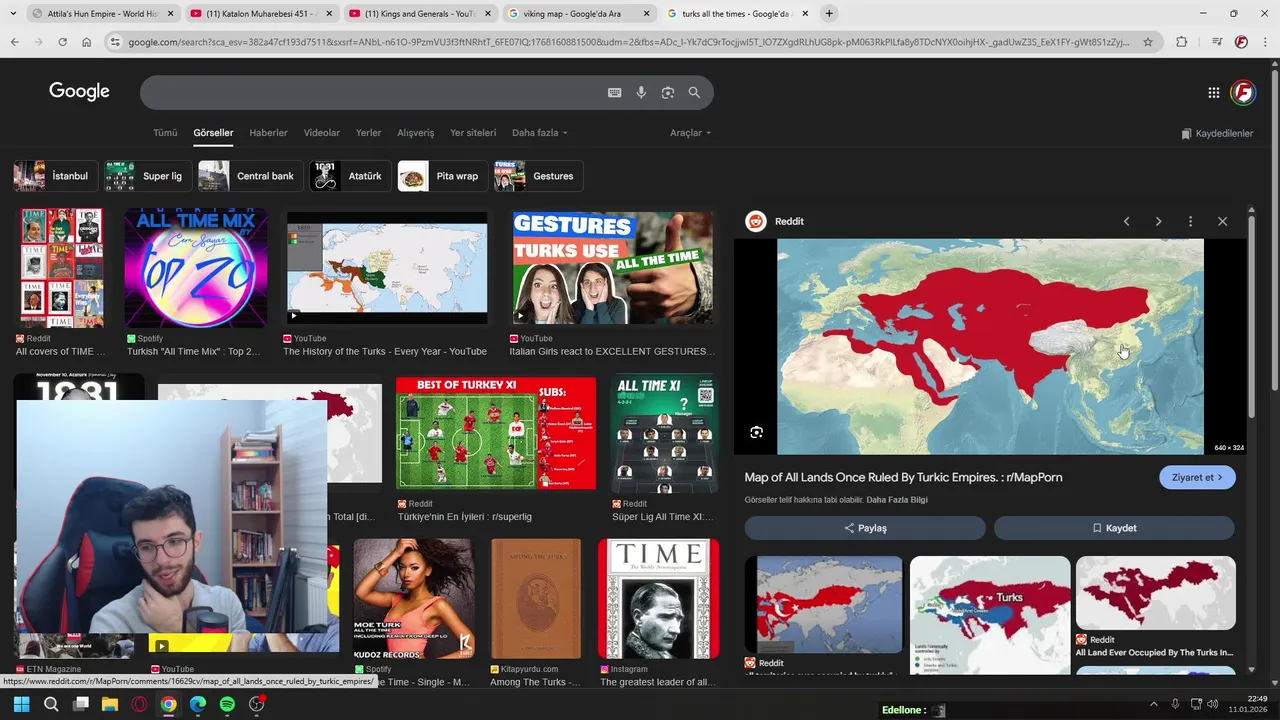The height and width of the screenshot is (720, 1280).
Task: Reload the current page
Action: pyautogui.click(x=62, y=42)
